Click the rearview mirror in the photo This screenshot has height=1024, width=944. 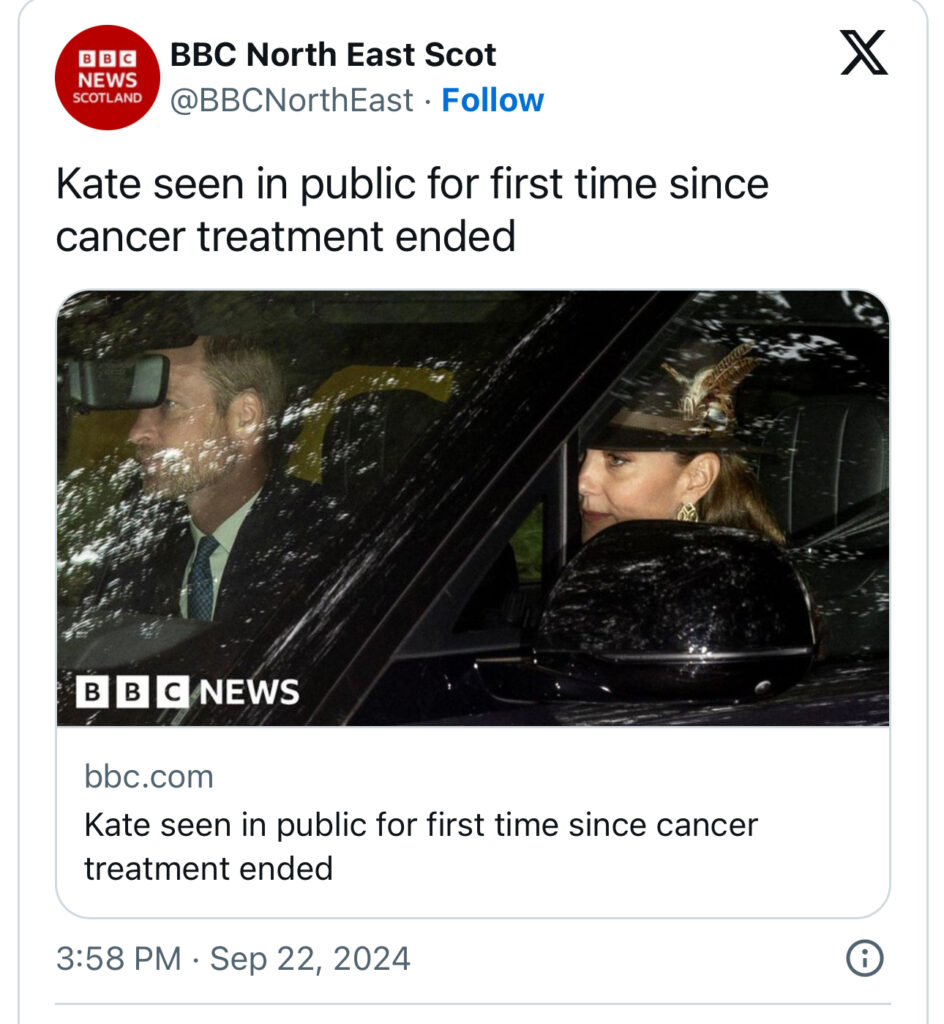click(116, 381)
